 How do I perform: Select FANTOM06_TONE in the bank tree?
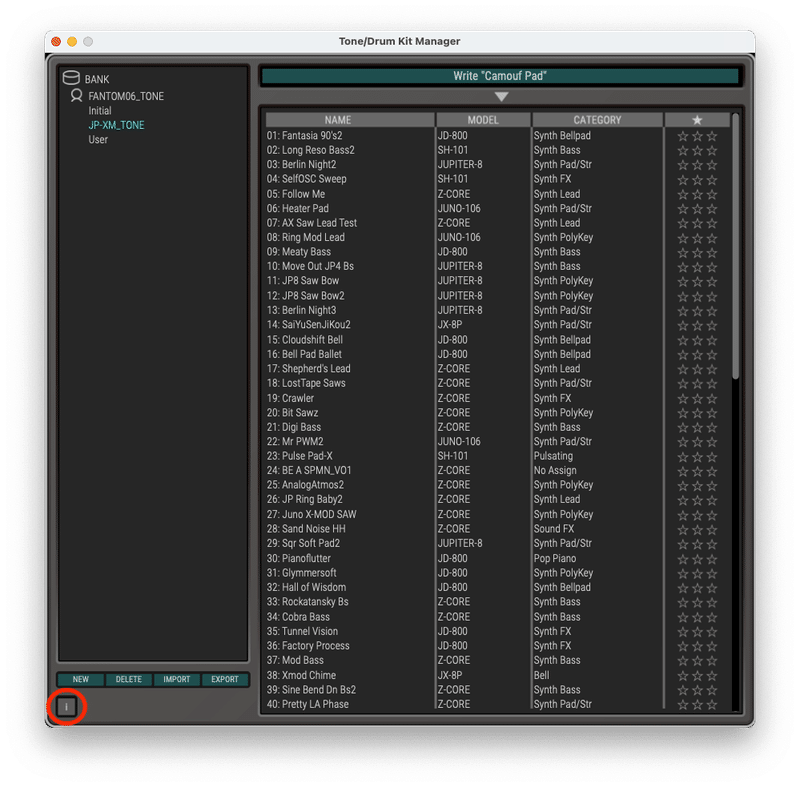tap(126, 96)
